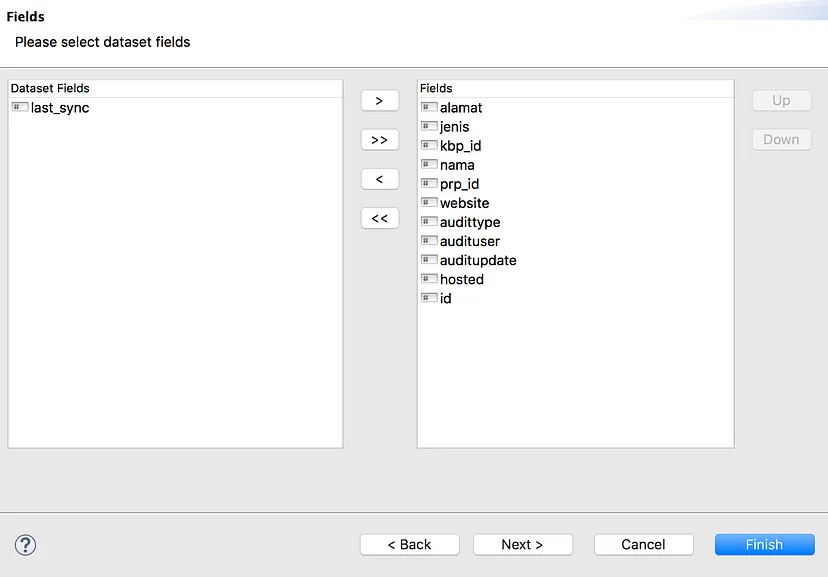
Task: Remove all fields with double left arrow
Action: (380, 218)
